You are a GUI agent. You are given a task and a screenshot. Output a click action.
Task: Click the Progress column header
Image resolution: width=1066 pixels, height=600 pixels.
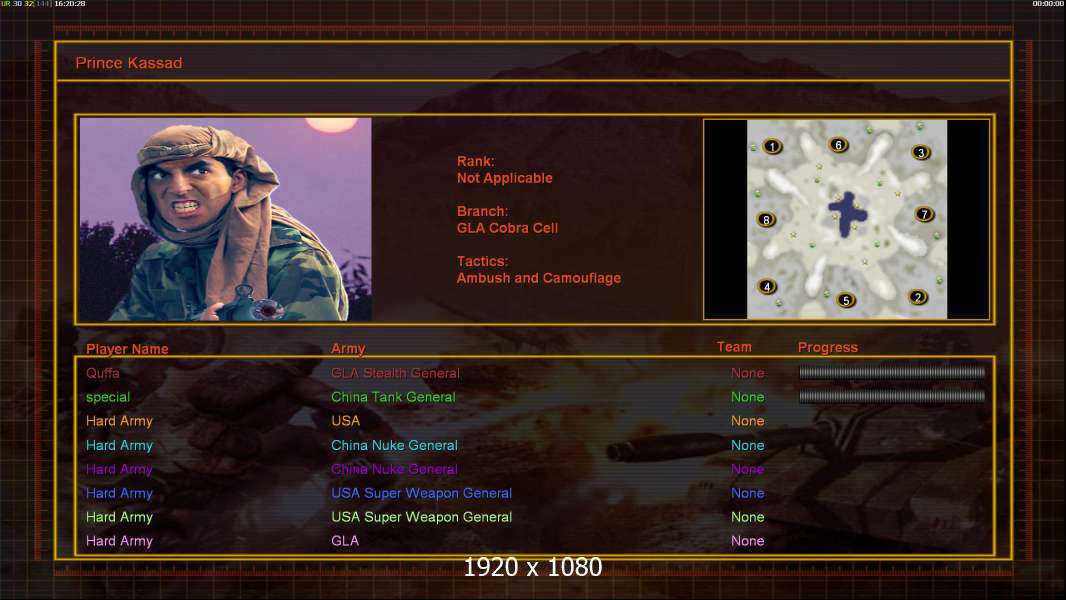[x=827, y=347]
